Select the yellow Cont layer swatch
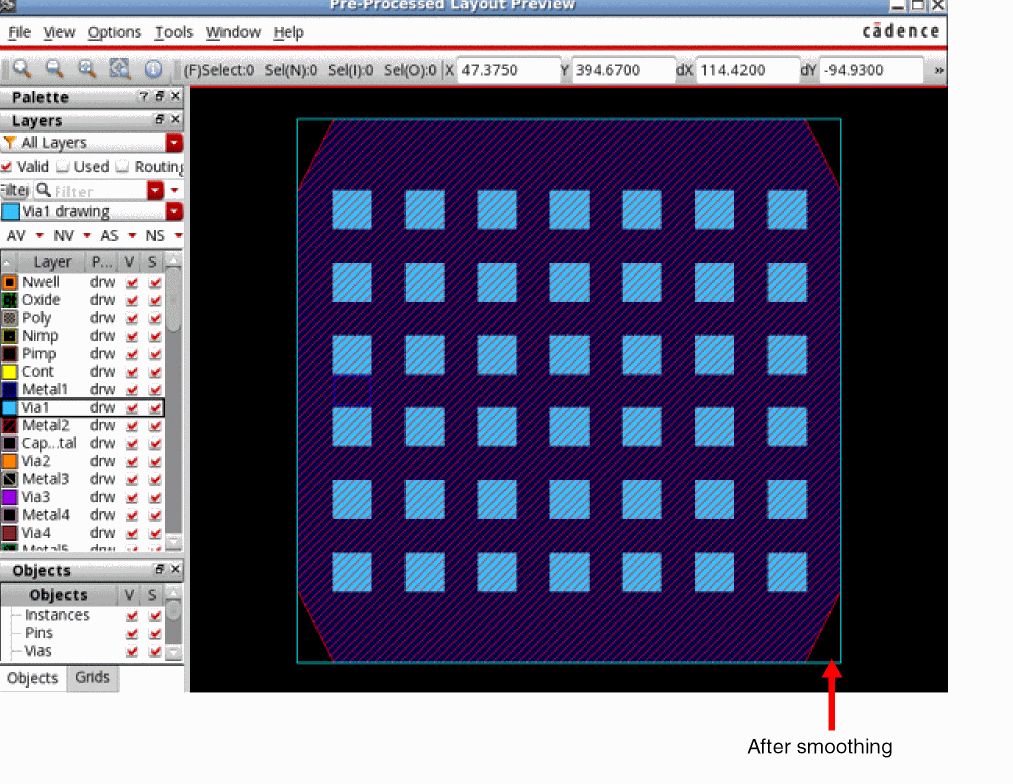This screenshot has width=1013, height=784. pyautogui.click(x=10, y=372)
